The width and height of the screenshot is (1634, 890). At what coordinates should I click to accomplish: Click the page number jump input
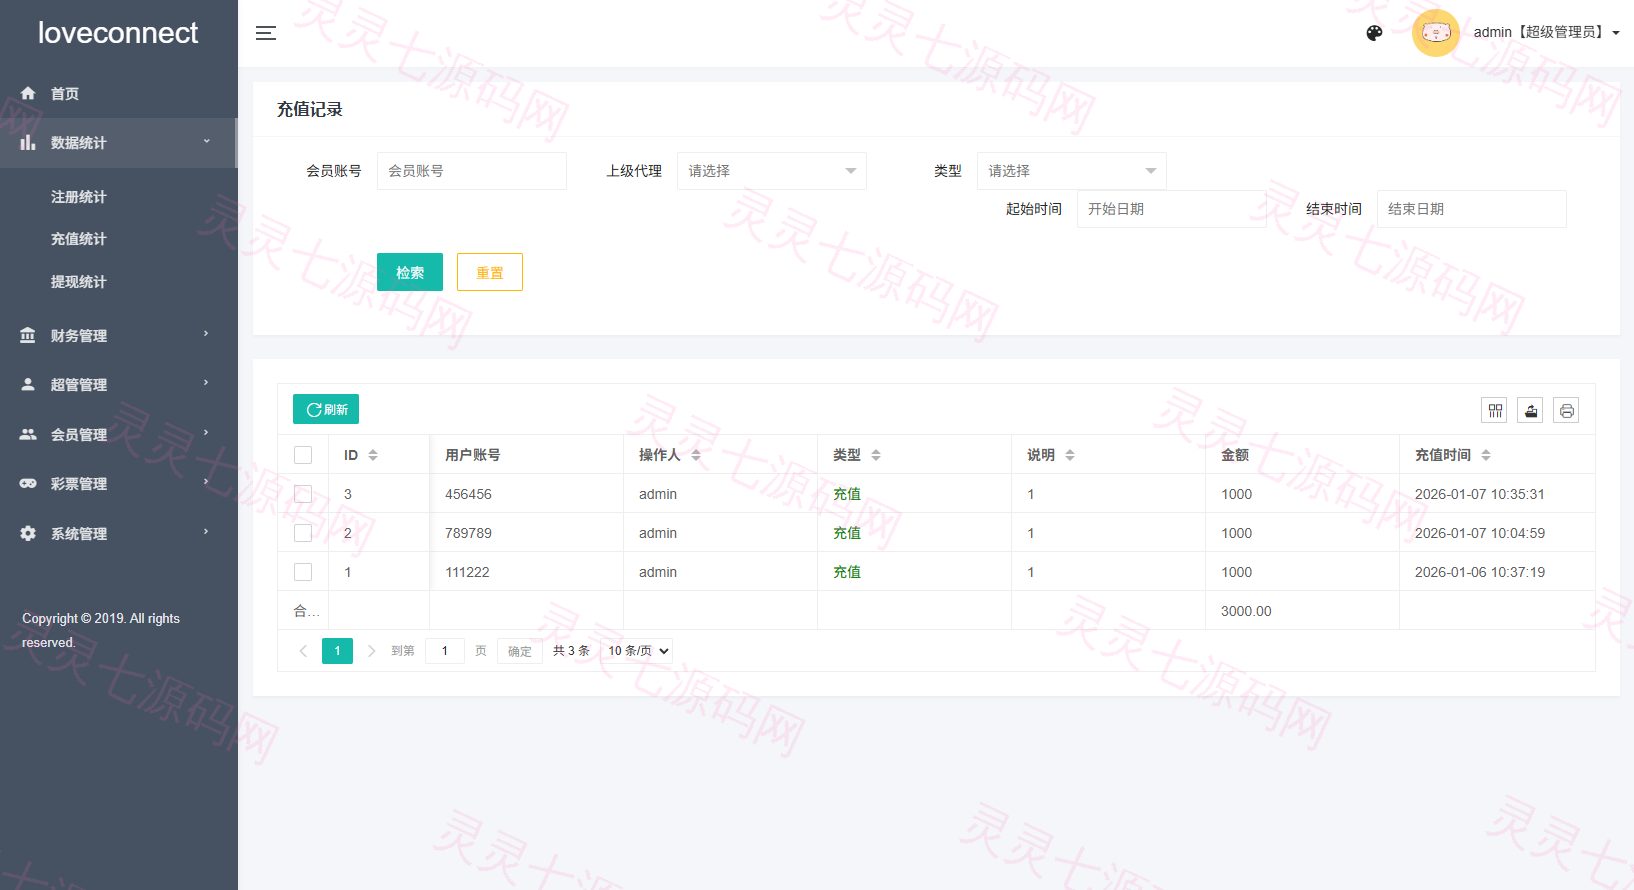click(445, 651)
